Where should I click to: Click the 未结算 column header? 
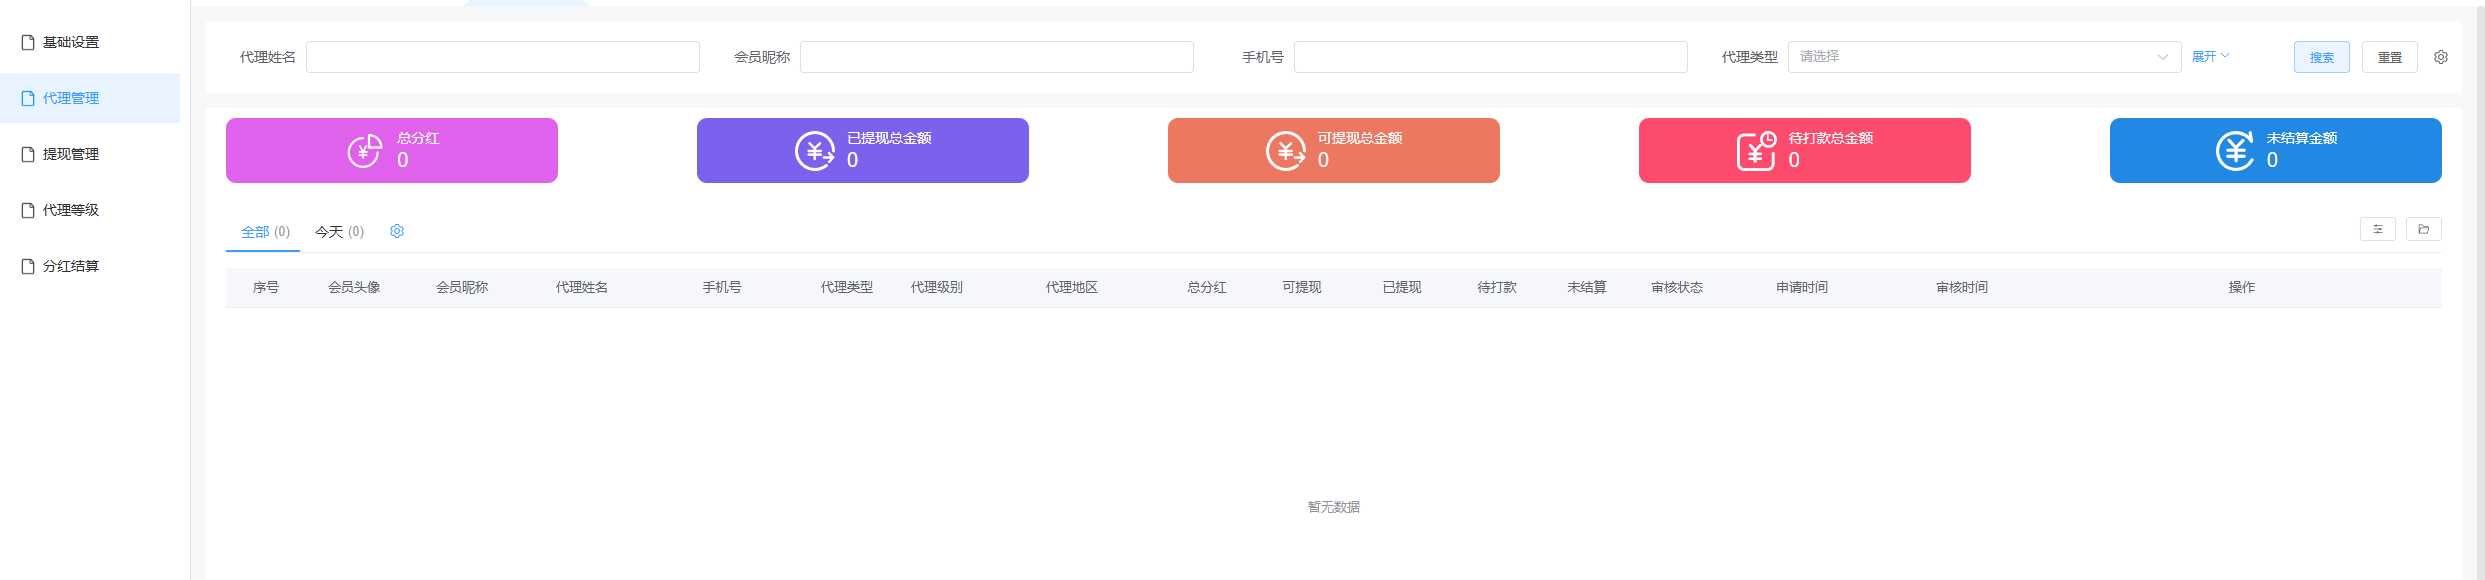[1587, 287]
